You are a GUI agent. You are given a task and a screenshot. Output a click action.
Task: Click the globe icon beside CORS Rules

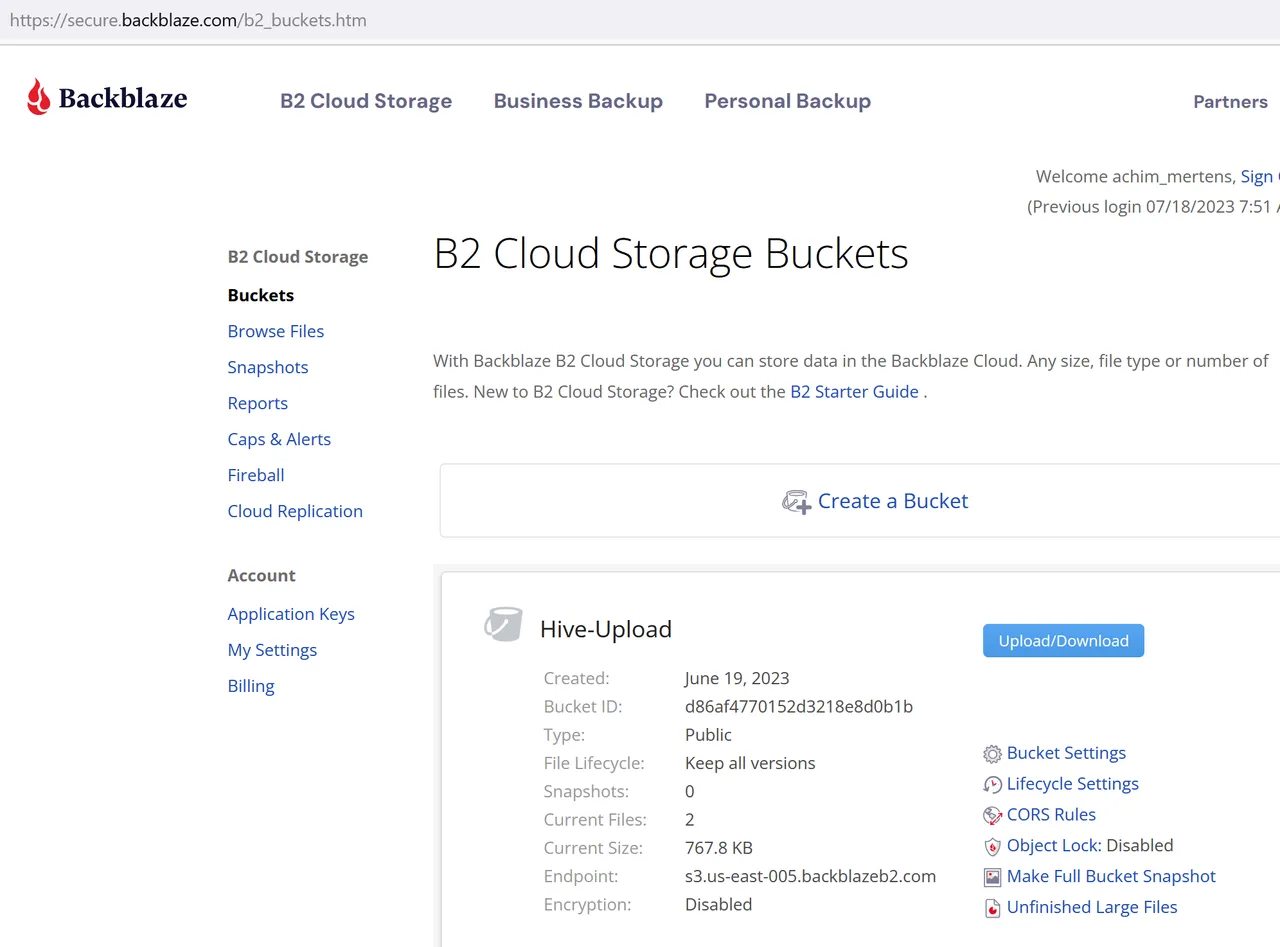tap(992, 816)
